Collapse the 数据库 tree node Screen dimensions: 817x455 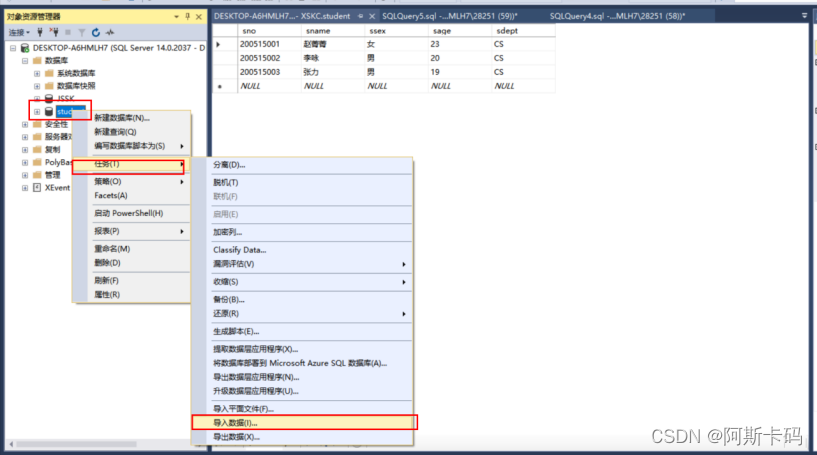pos(25,60)
